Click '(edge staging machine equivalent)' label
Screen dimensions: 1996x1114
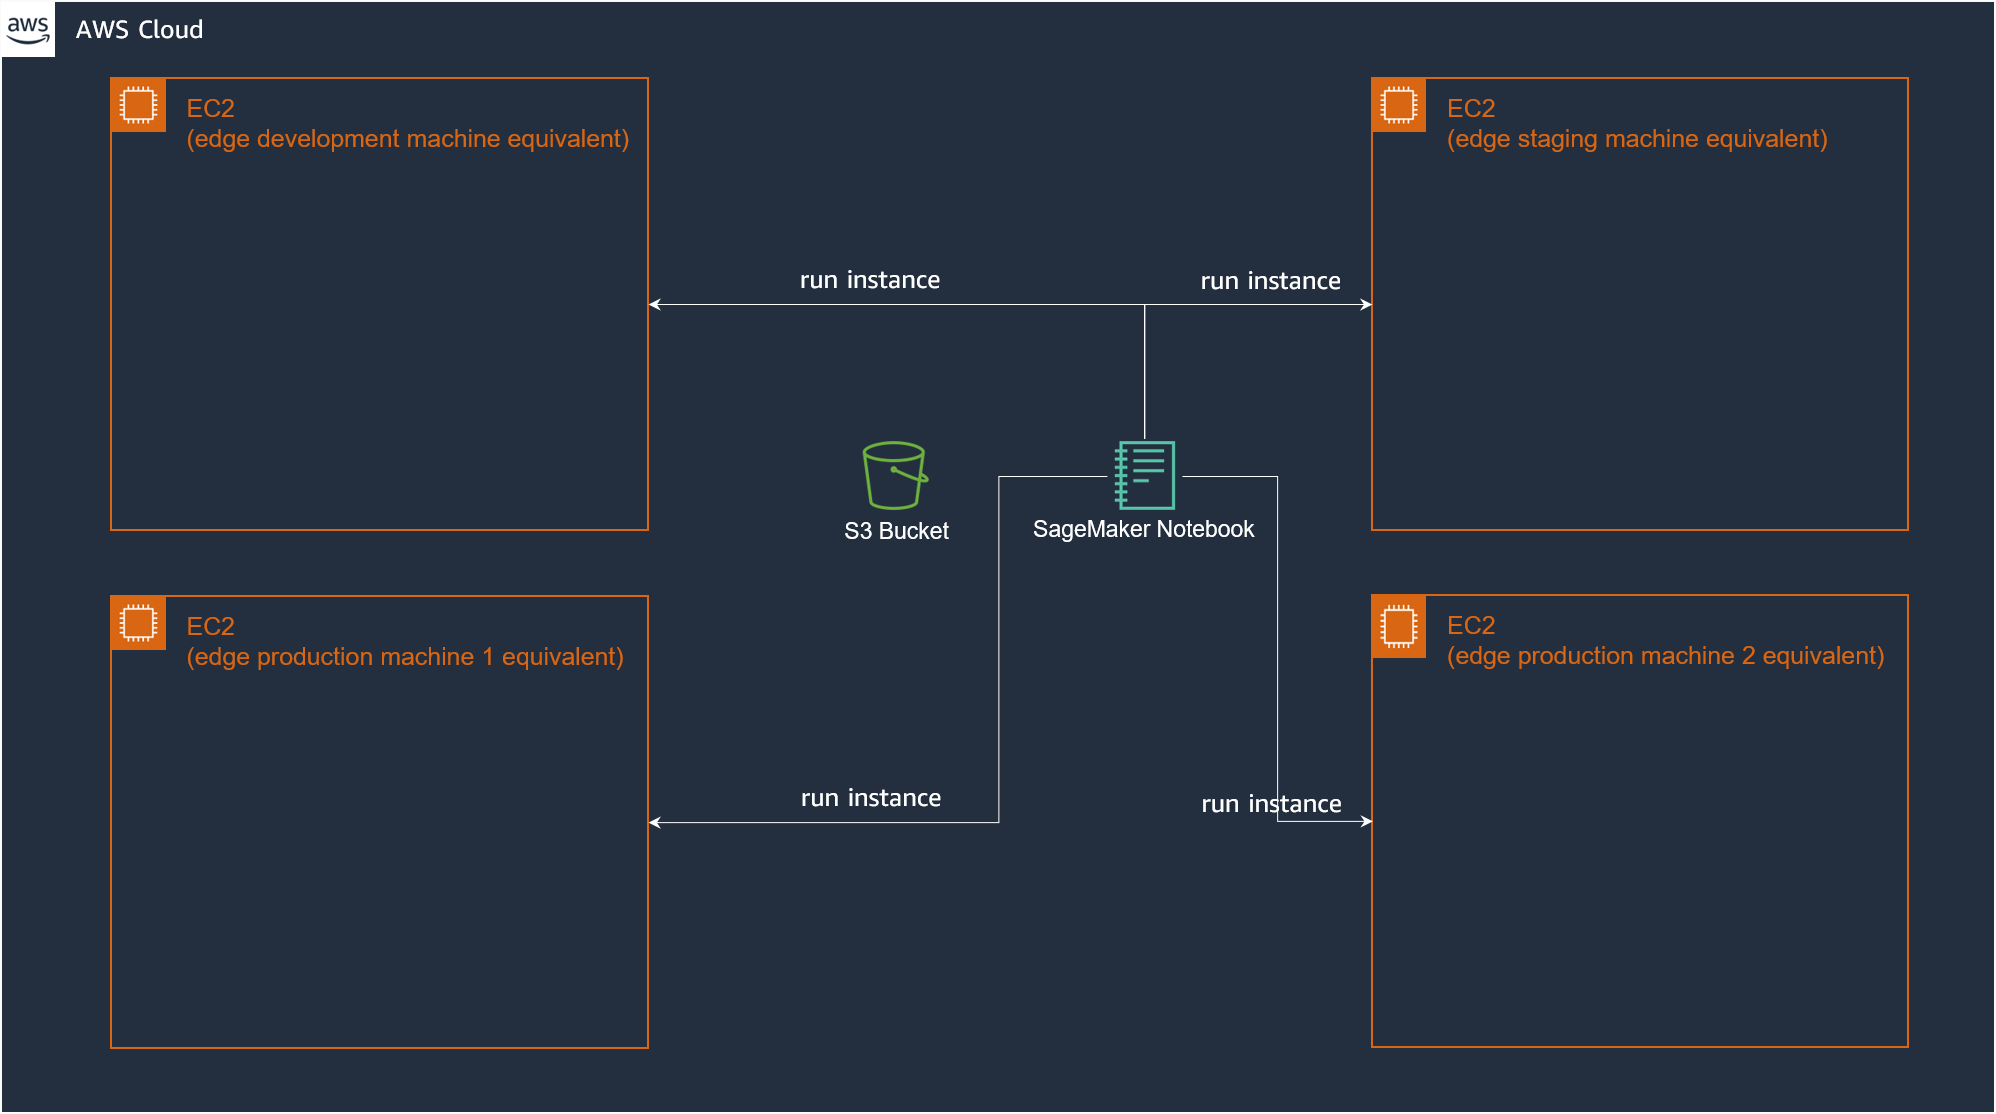pos(1637,139)
